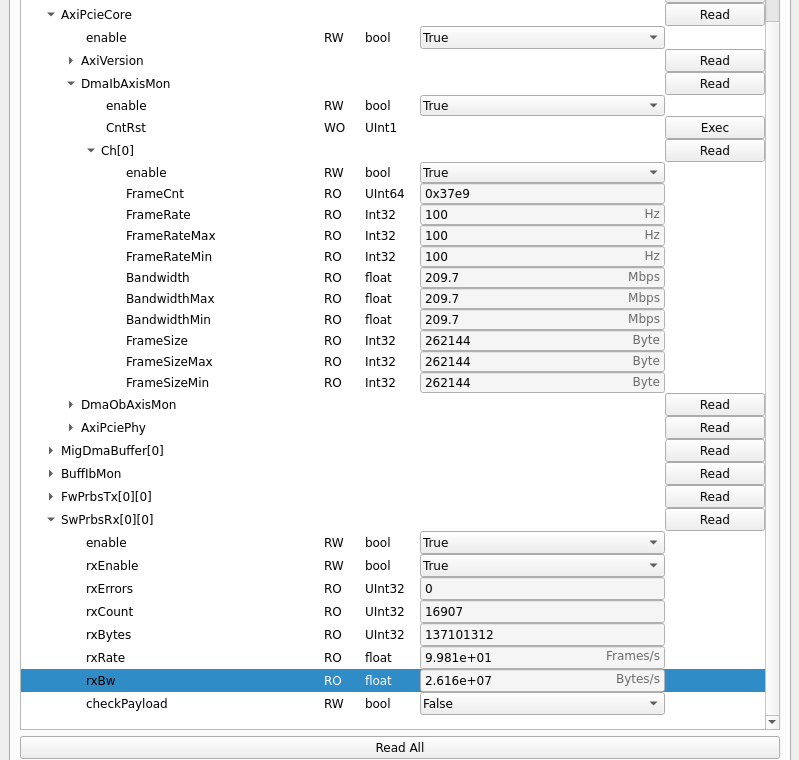Click Exec button for CntRst

[x=714, y=128]
